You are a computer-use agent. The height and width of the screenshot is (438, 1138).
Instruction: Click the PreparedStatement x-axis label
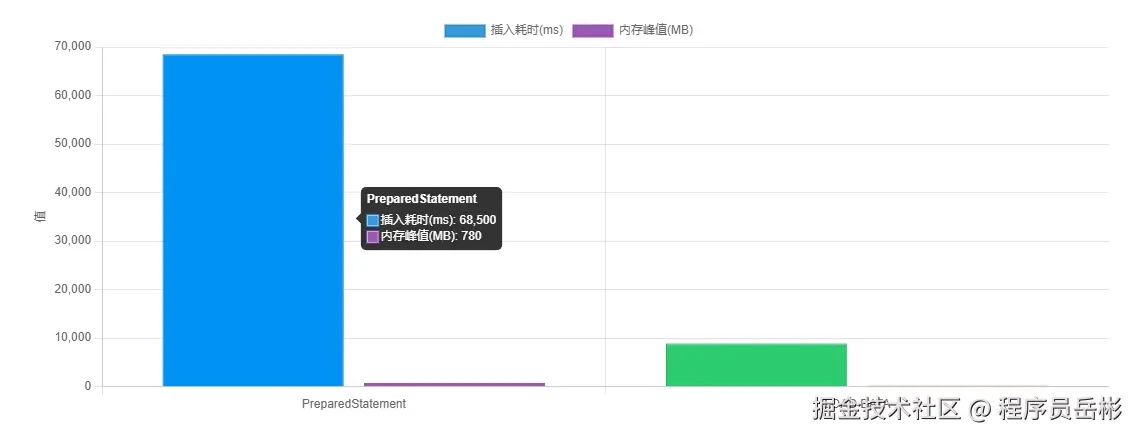coord(354,404)
